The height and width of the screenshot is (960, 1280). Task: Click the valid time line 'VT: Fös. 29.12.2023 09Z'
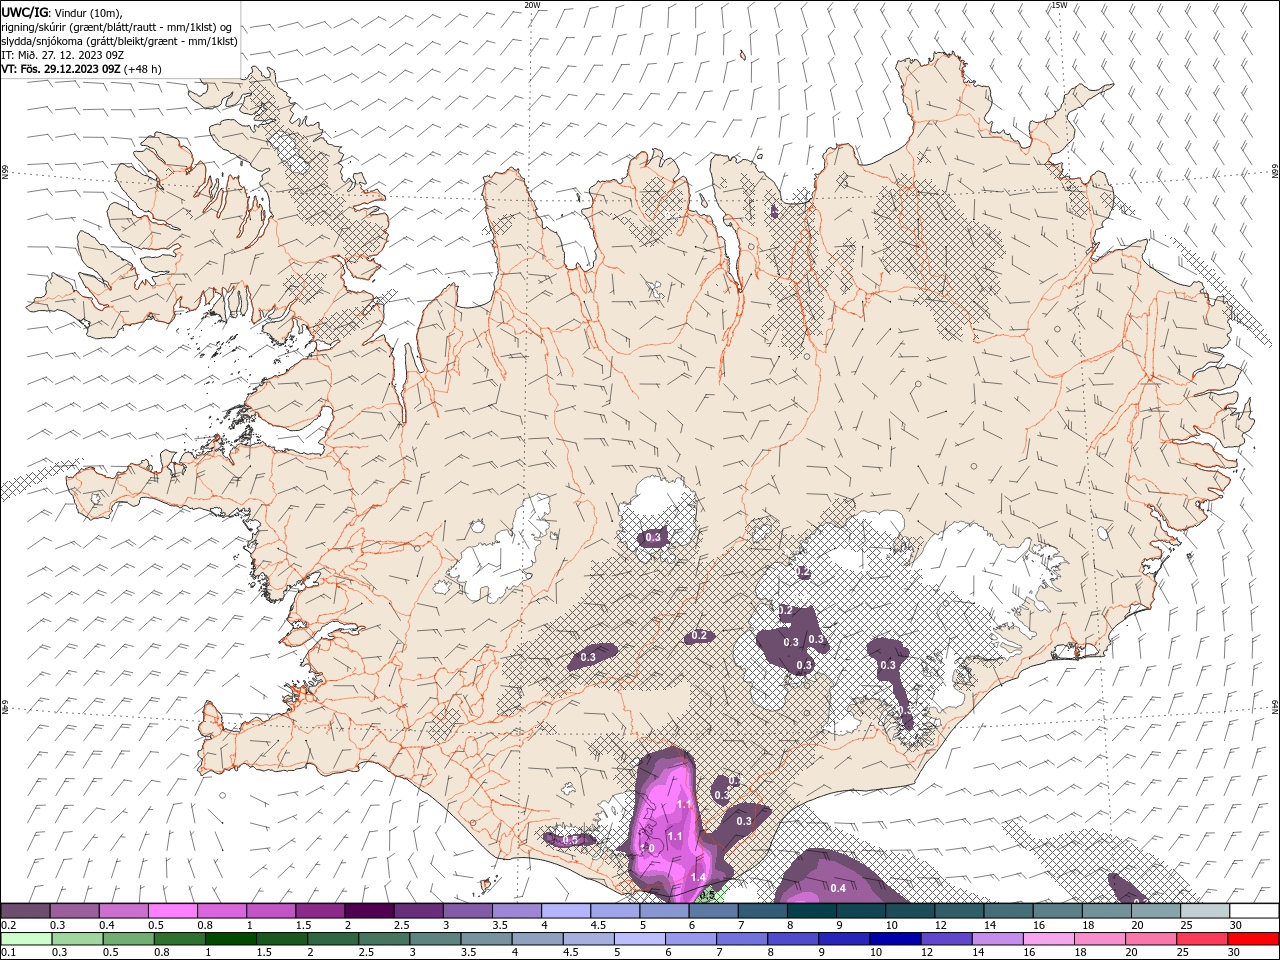pyautogui.click(x=62, y=69)
